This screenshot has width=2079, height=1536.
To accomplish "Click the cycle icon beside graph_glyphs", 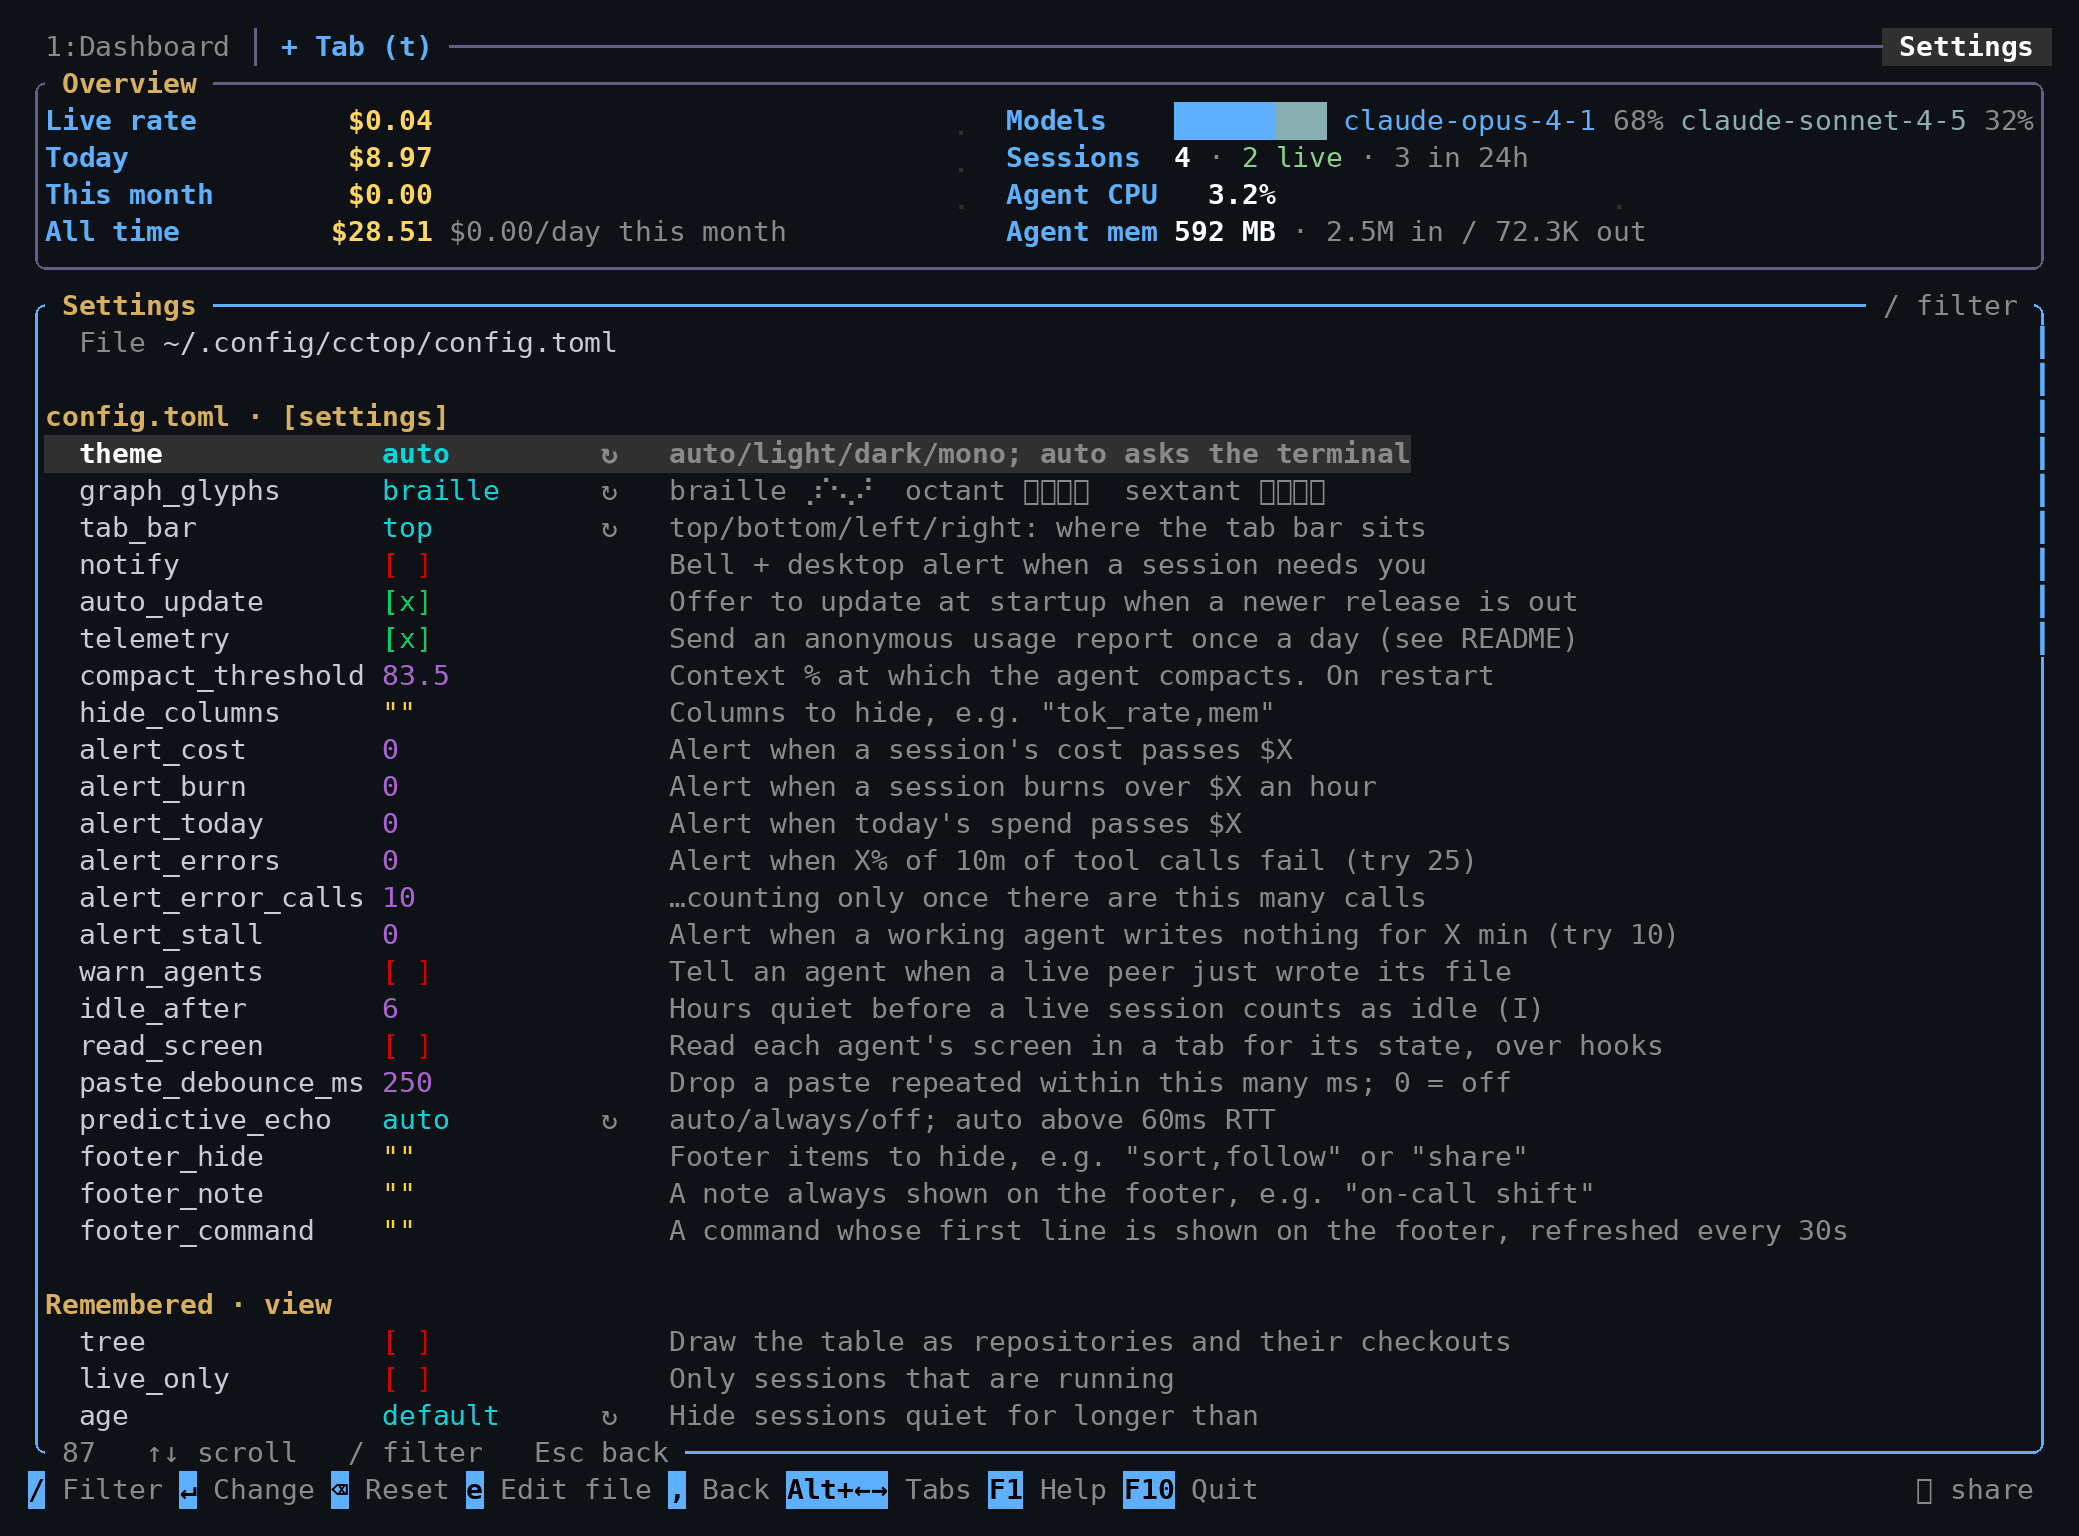I will point(609,492).
